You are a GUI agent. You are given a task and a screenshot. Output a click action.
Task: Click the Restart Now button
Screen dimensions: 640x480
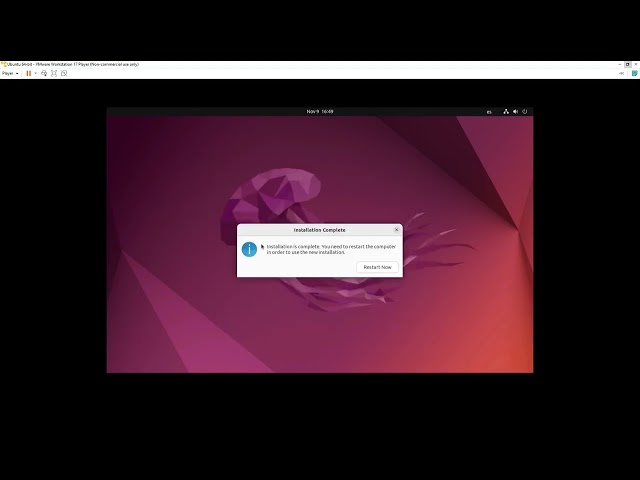[377, 267]
